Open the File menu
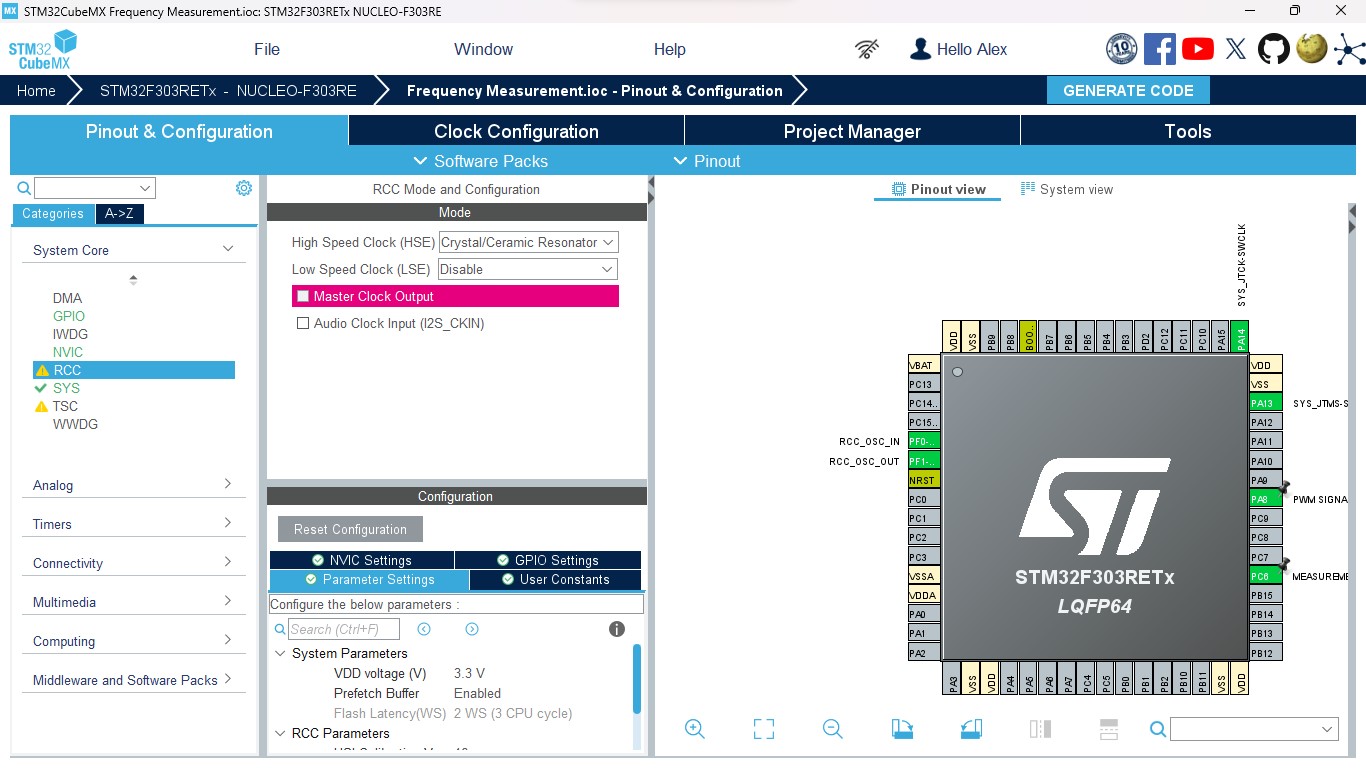This screenshot has height=768, width=1366. tap(267, 49)
